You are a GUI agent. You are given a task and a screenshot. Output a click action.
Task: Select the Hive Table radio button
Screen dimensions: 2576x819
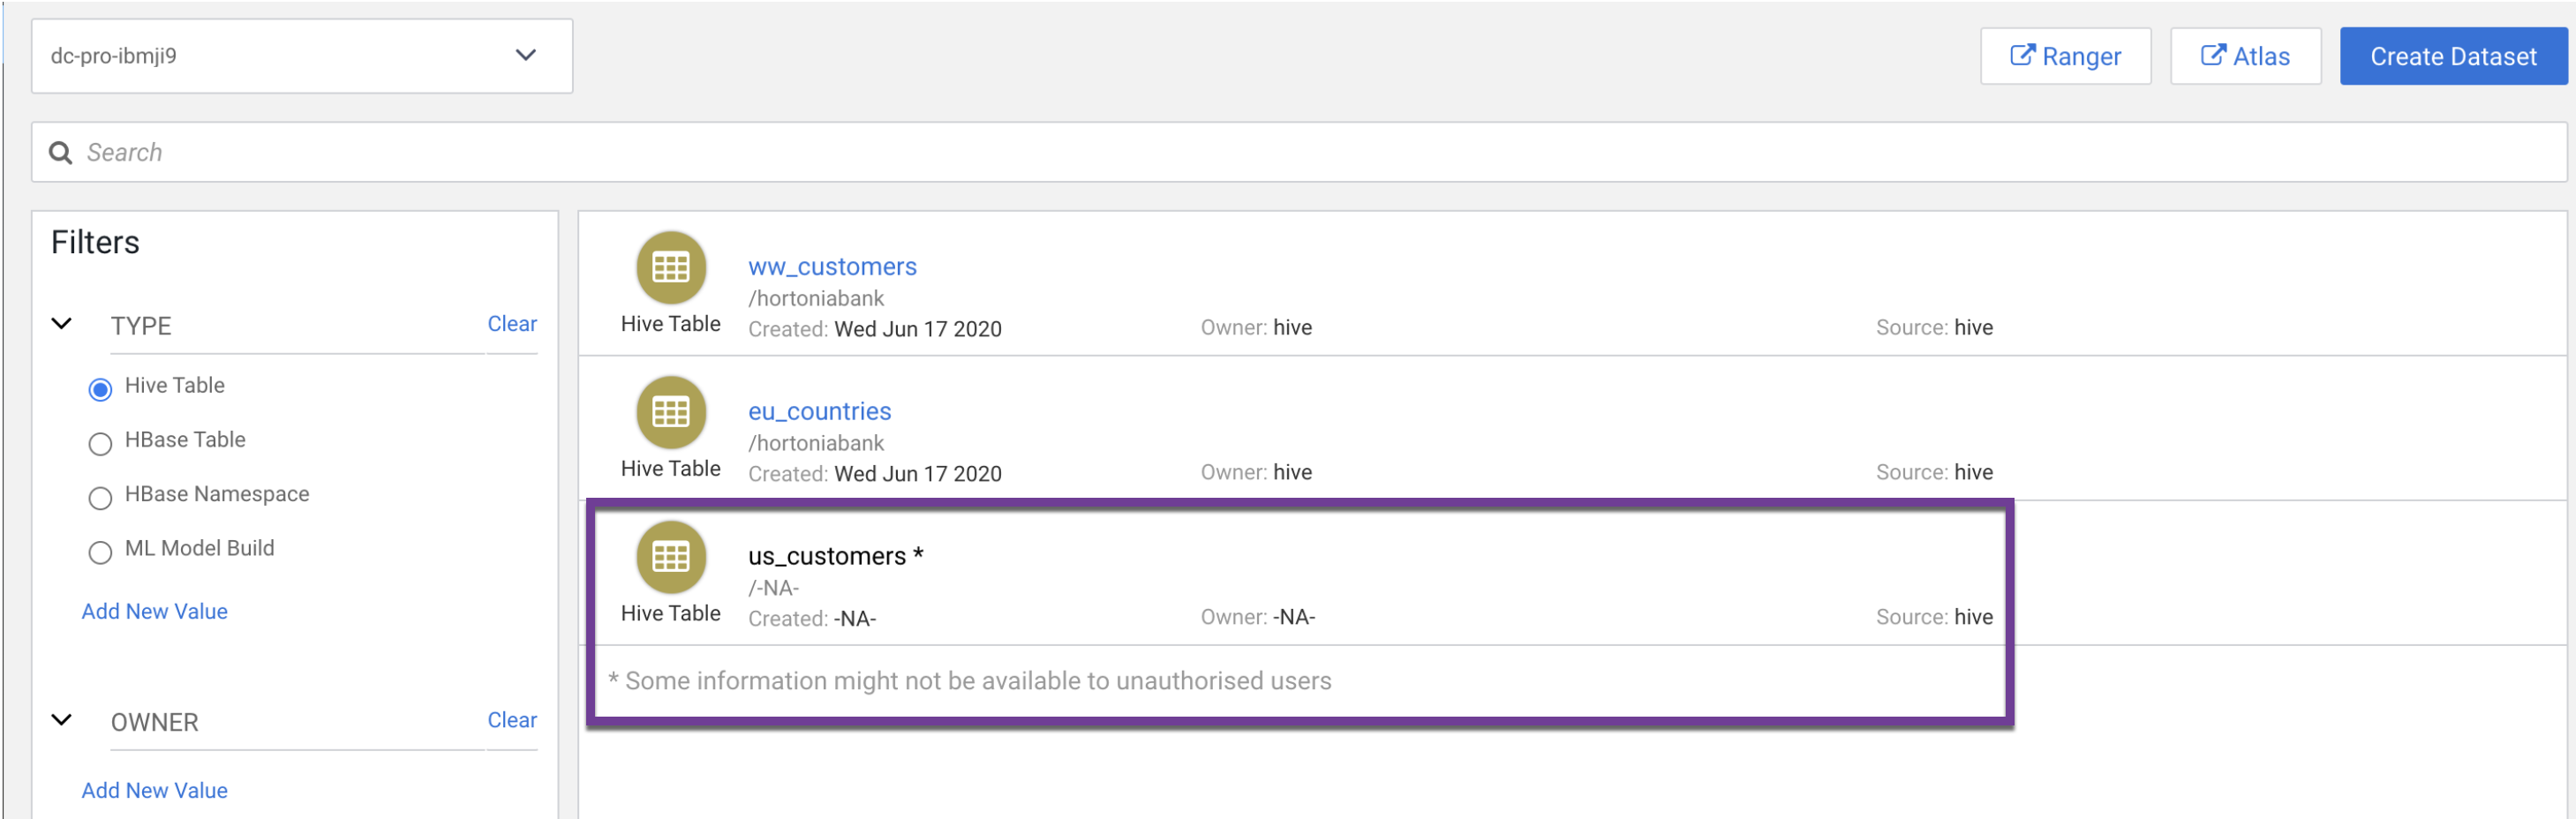coord(100,389)
